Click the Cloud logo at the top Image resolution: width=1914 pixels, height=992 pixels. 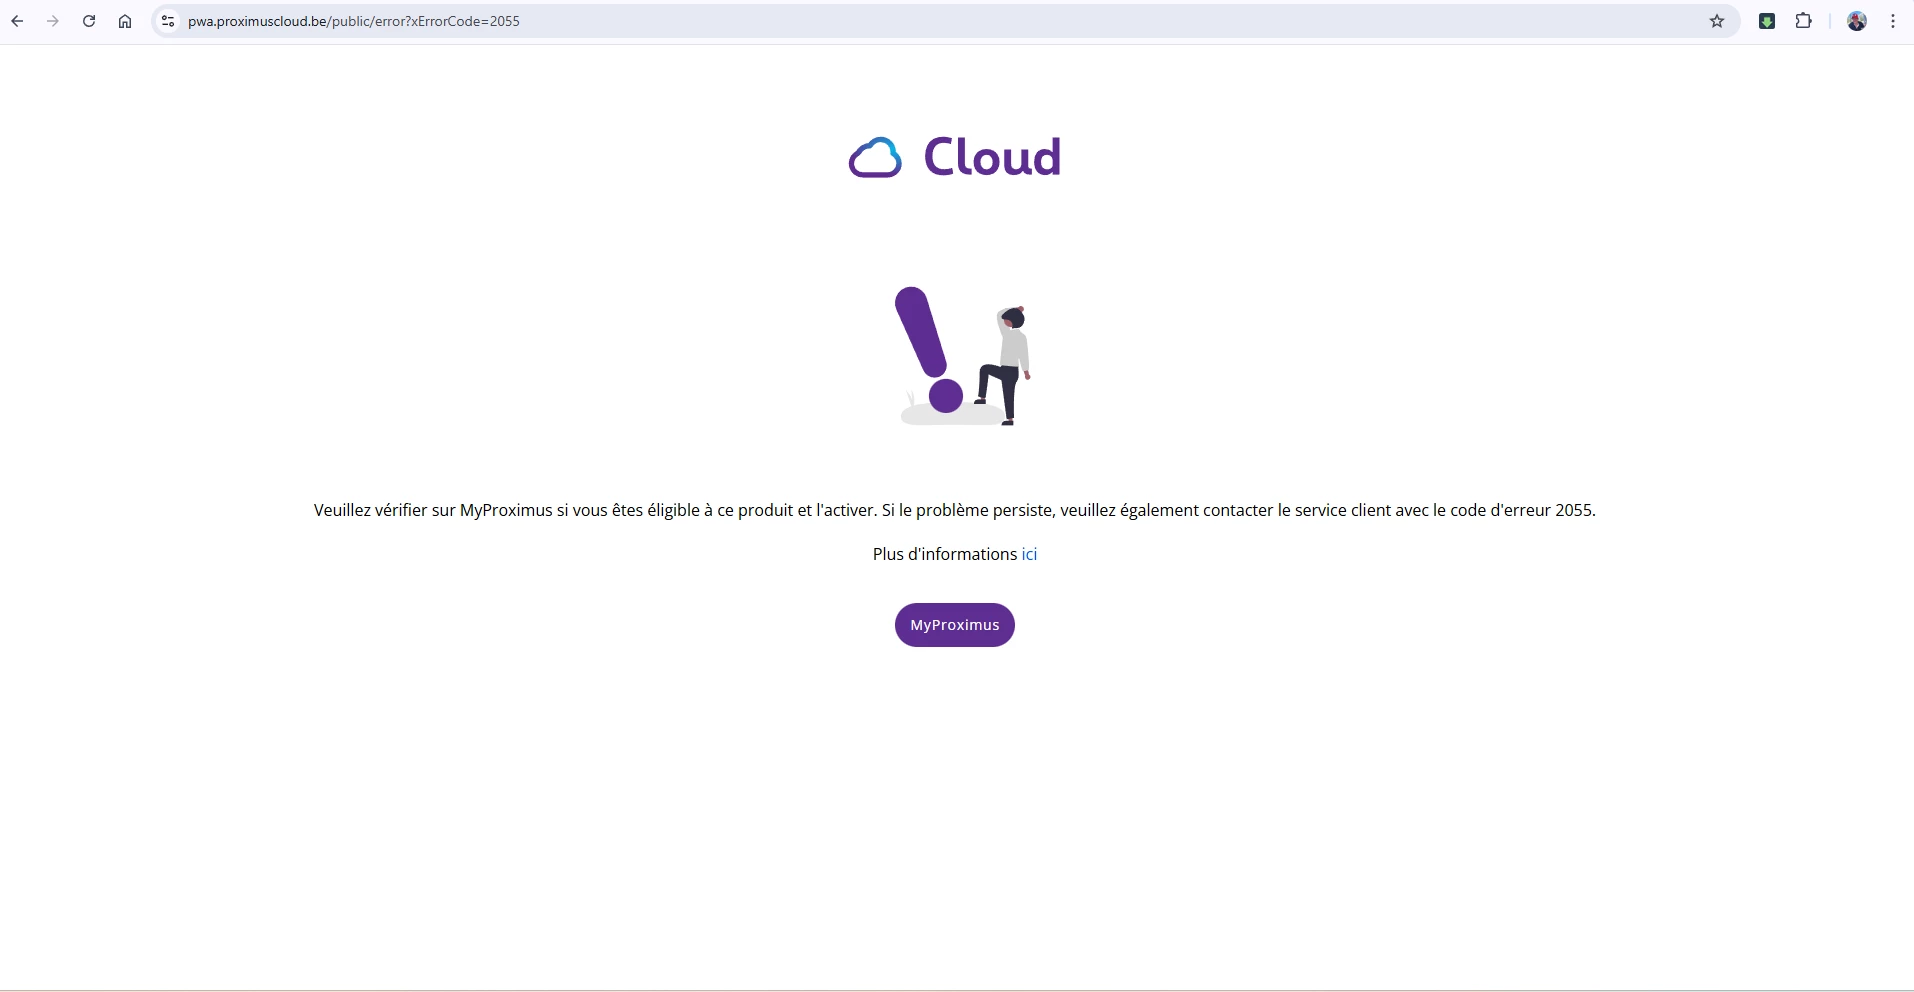[955, 157]
